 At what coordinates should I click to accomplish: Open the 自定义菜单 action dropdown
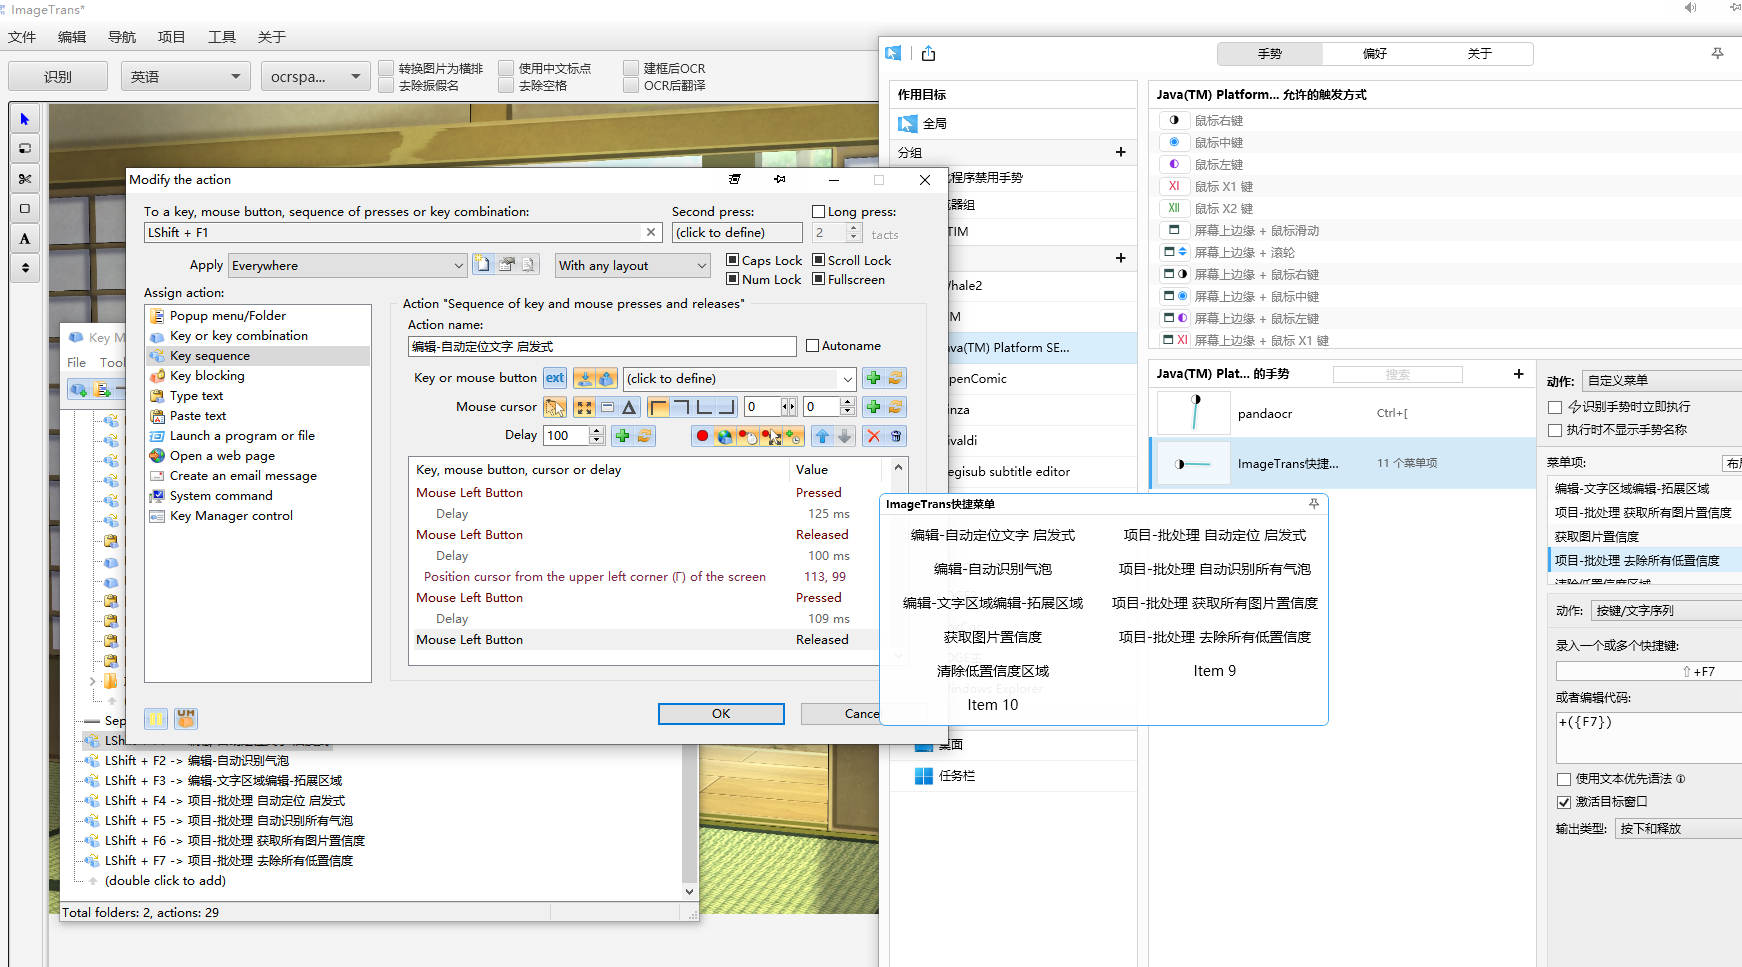(1662, 381)
